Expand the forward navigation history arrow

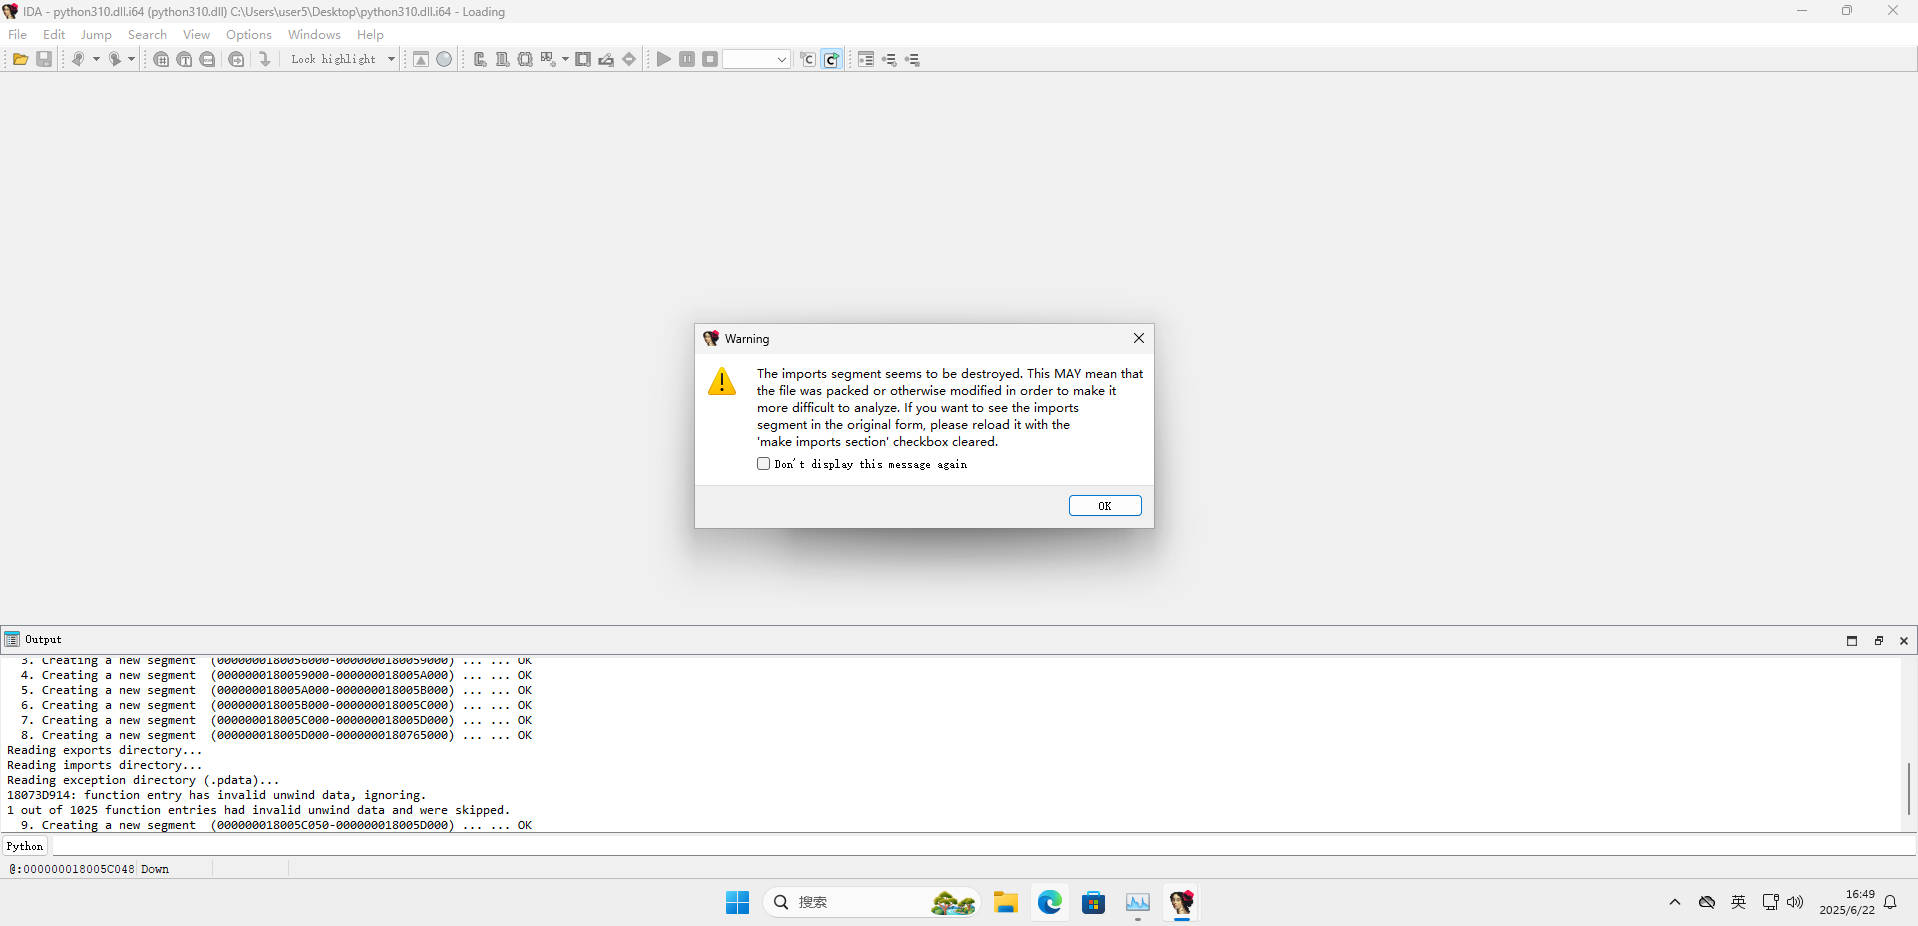131,59
